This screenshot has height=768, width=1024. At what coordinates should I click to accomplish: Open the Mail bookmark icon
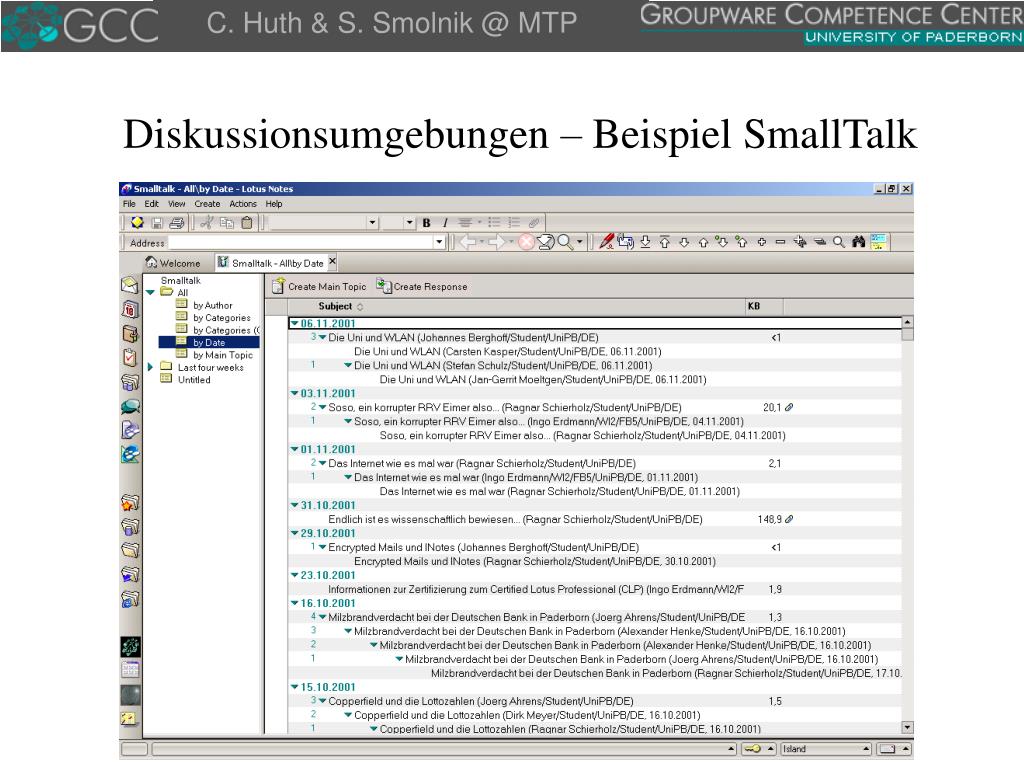coord(130,285)
